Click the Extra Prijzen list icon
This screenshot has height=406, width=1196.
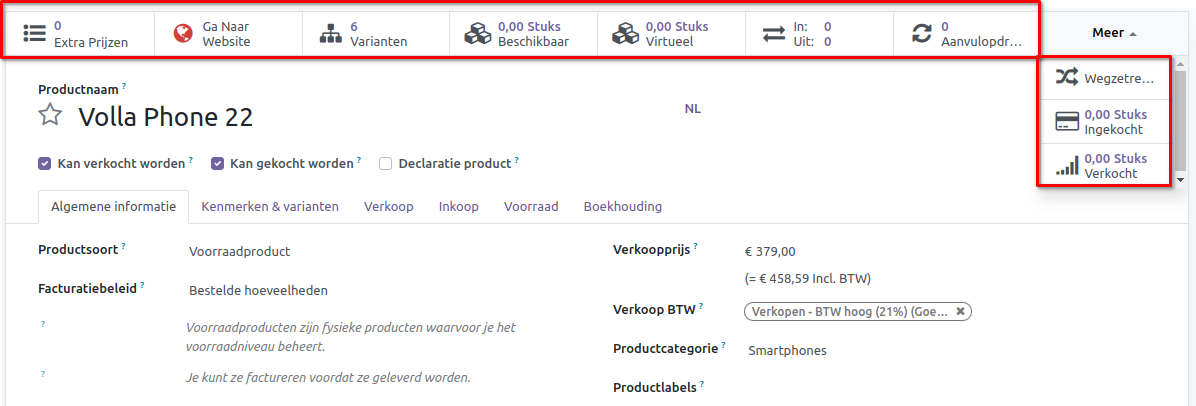click(35, 33)
